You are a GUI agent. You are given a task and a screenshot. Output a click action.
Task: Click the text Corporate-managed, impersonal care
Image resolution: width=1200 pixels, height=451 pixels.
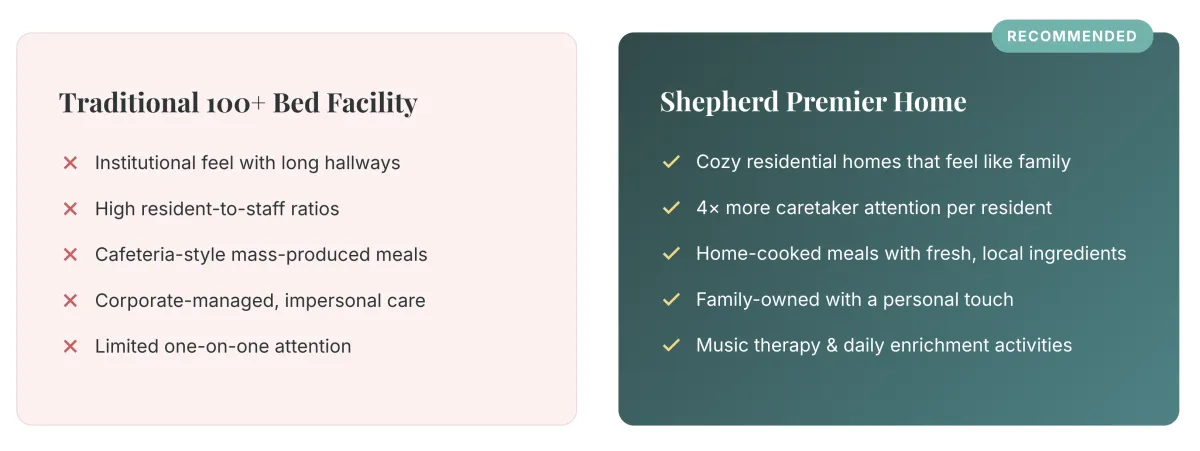click(x=260, y=301)
